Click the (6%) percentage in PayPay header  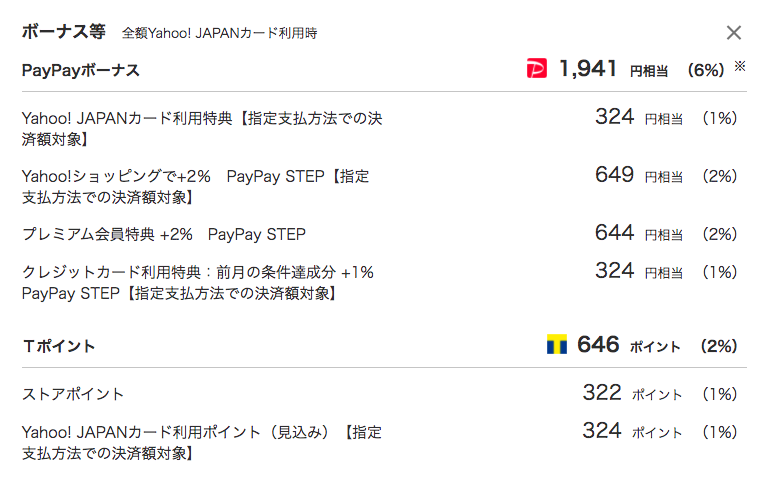pyautogui.click(x=706, y=70)
